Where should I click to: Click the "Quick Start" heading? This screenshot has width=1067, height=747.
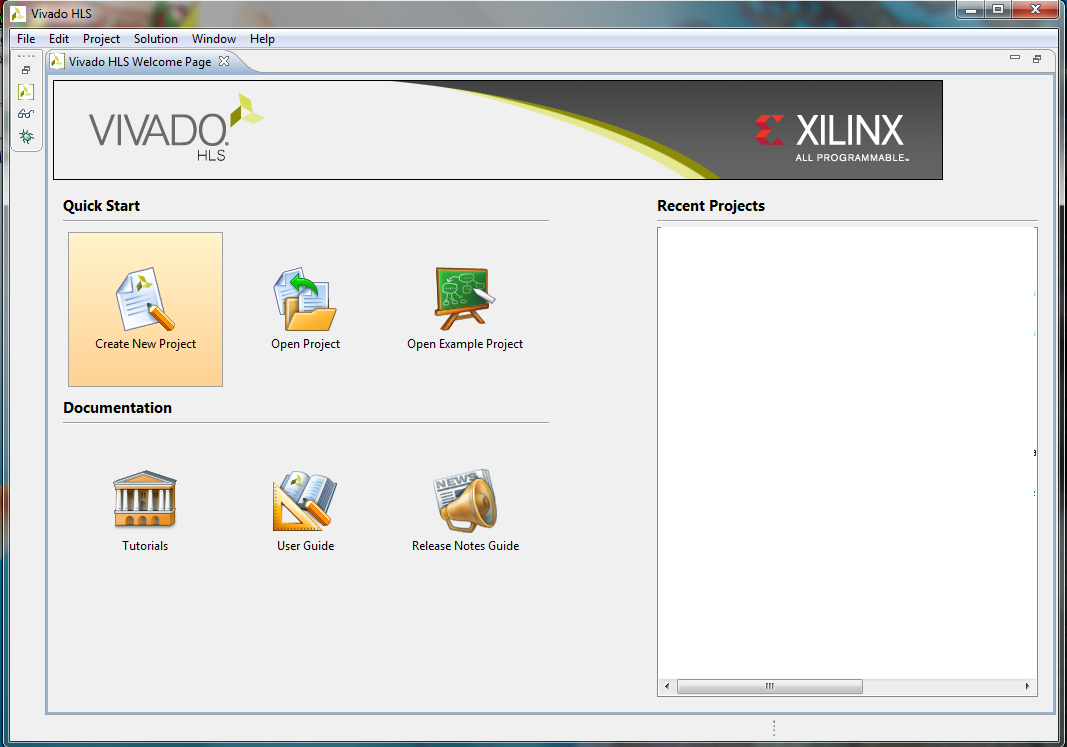101,205
